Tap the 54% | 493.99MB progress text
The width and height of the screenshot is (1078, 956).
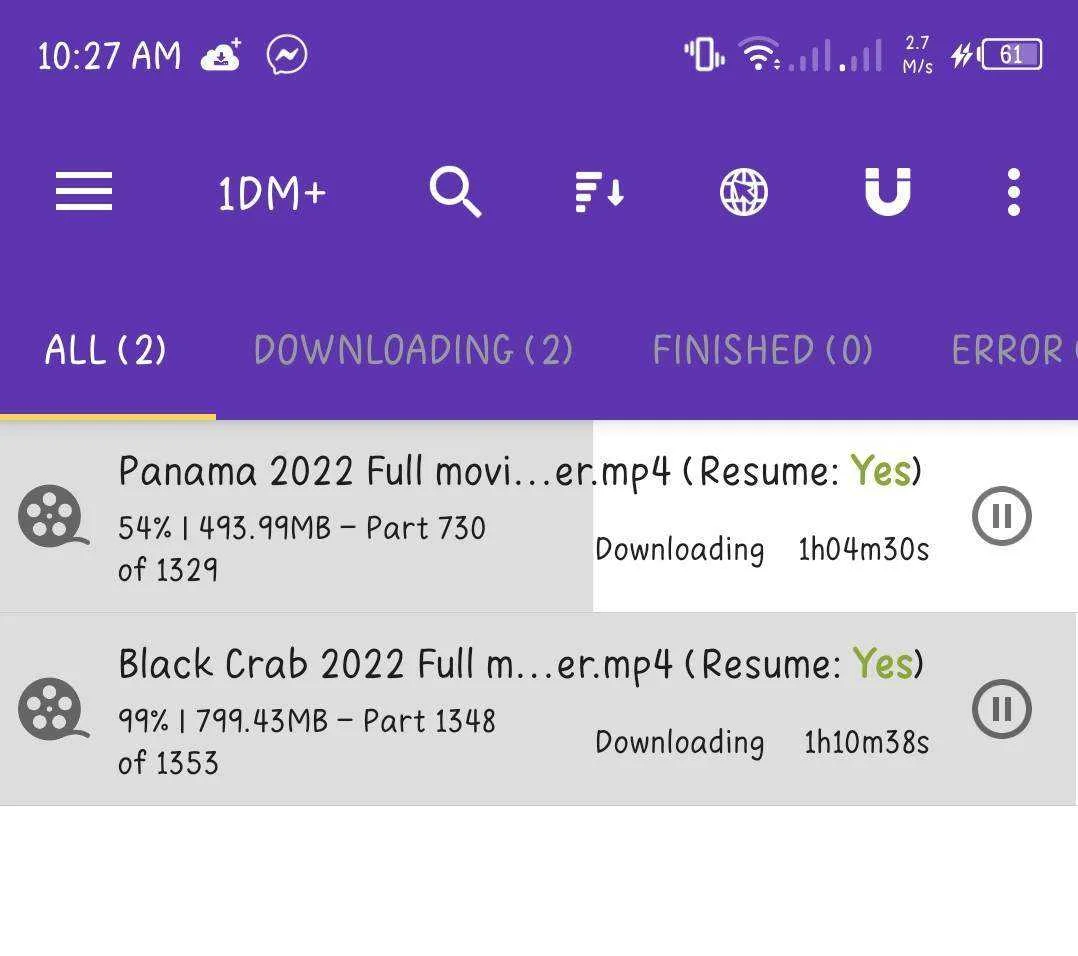tap(302, 548)
